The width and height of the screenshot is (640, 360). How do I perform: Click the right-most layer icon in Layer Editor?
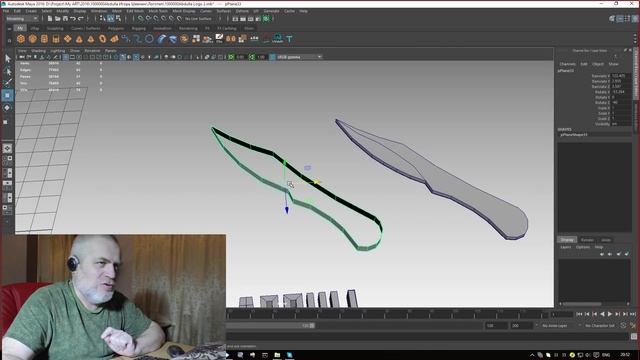click(x=627, y=254)
